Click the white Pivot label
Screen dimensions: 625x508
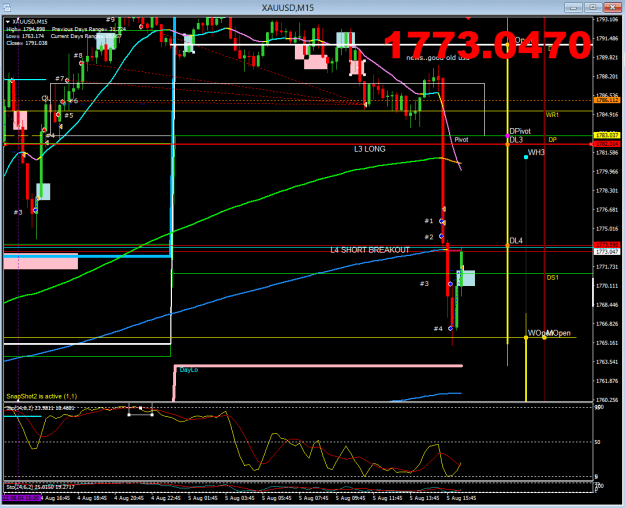[x=461, y=140]
